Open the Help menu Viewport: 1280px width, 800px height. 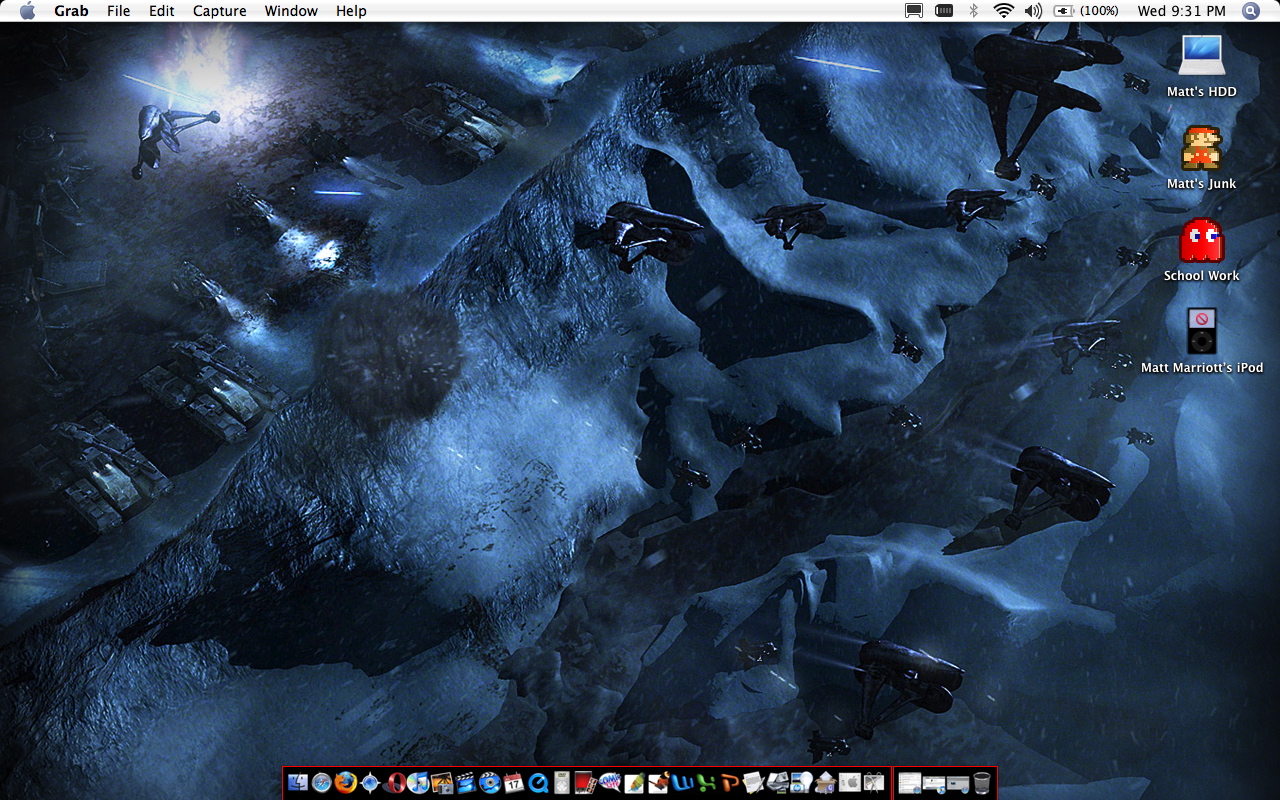point(351,11)
